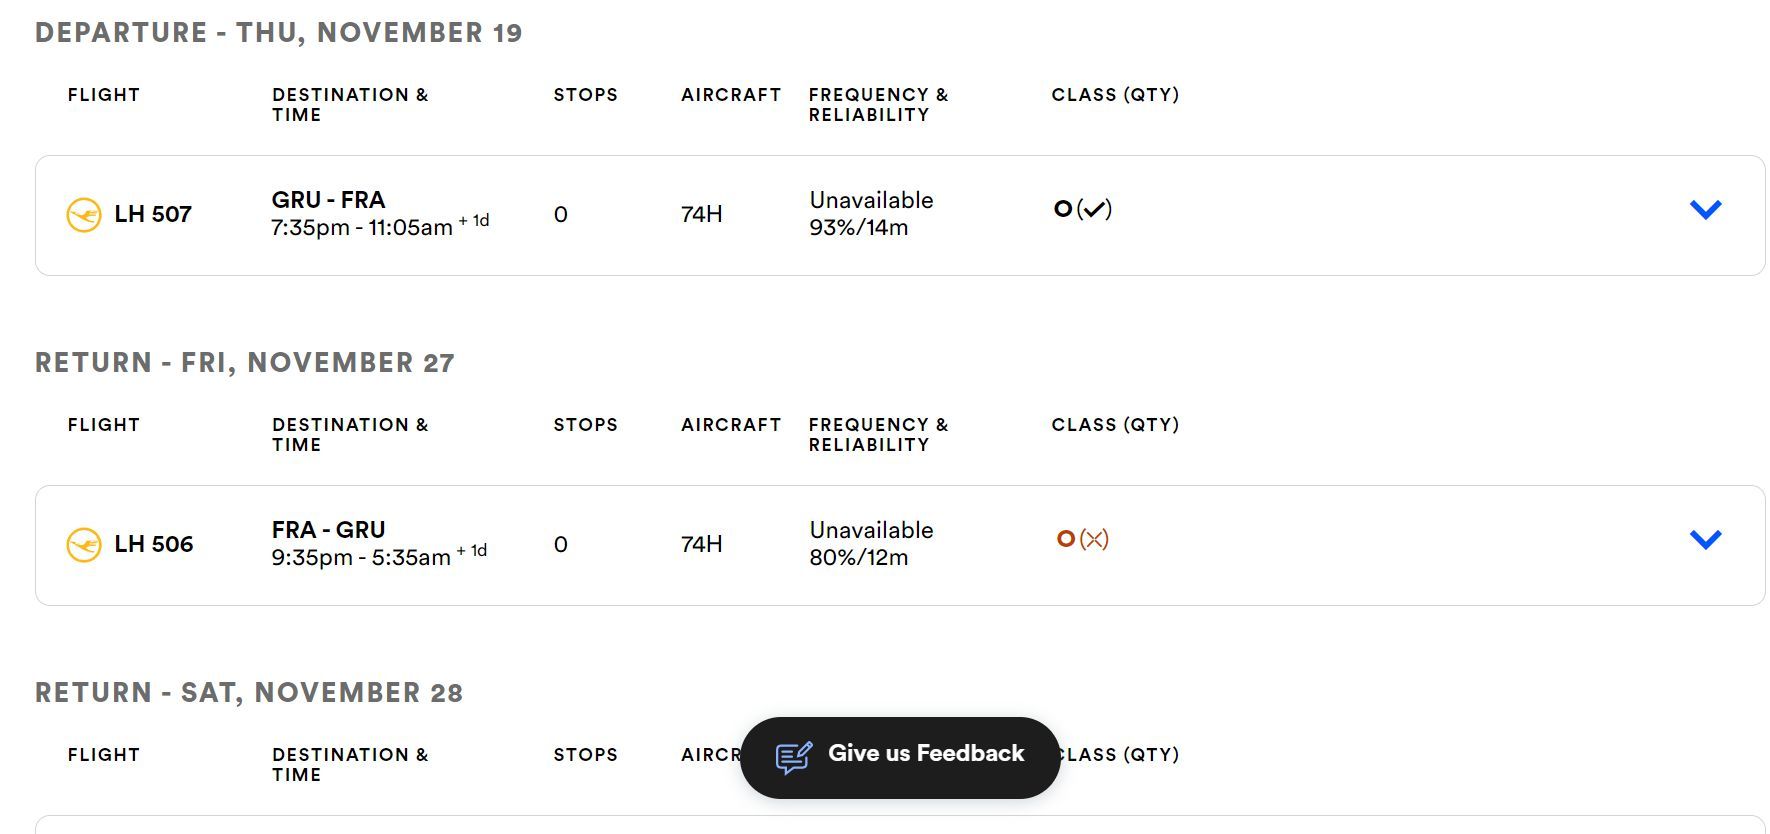Click the feedback chat icon
Viewport: 1770px width, 834px height.
click(794, 757)
